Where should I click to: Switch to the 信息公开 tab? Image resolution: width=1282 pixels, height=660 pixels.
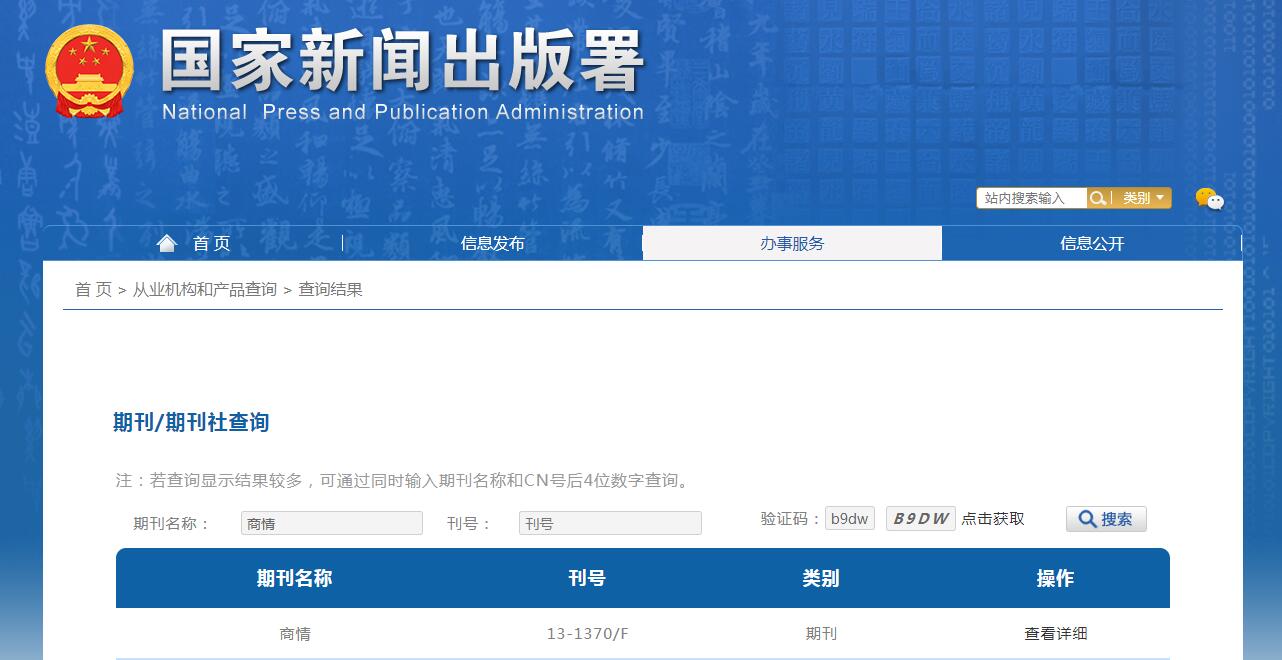1091,242
